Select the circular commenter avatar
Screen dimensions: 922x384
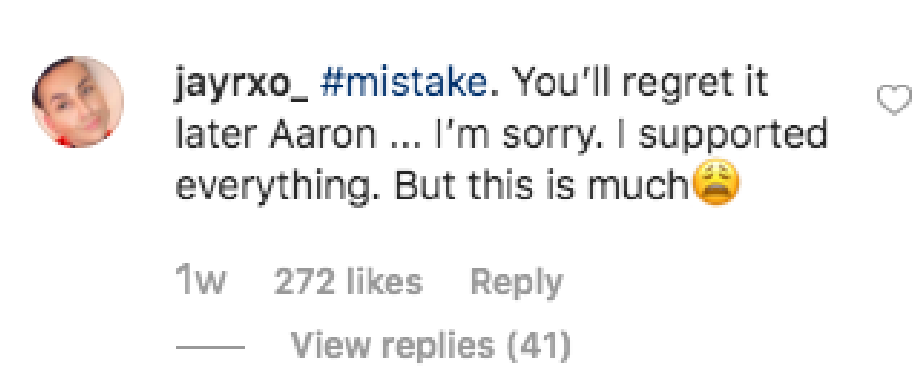tap(78, 102)
